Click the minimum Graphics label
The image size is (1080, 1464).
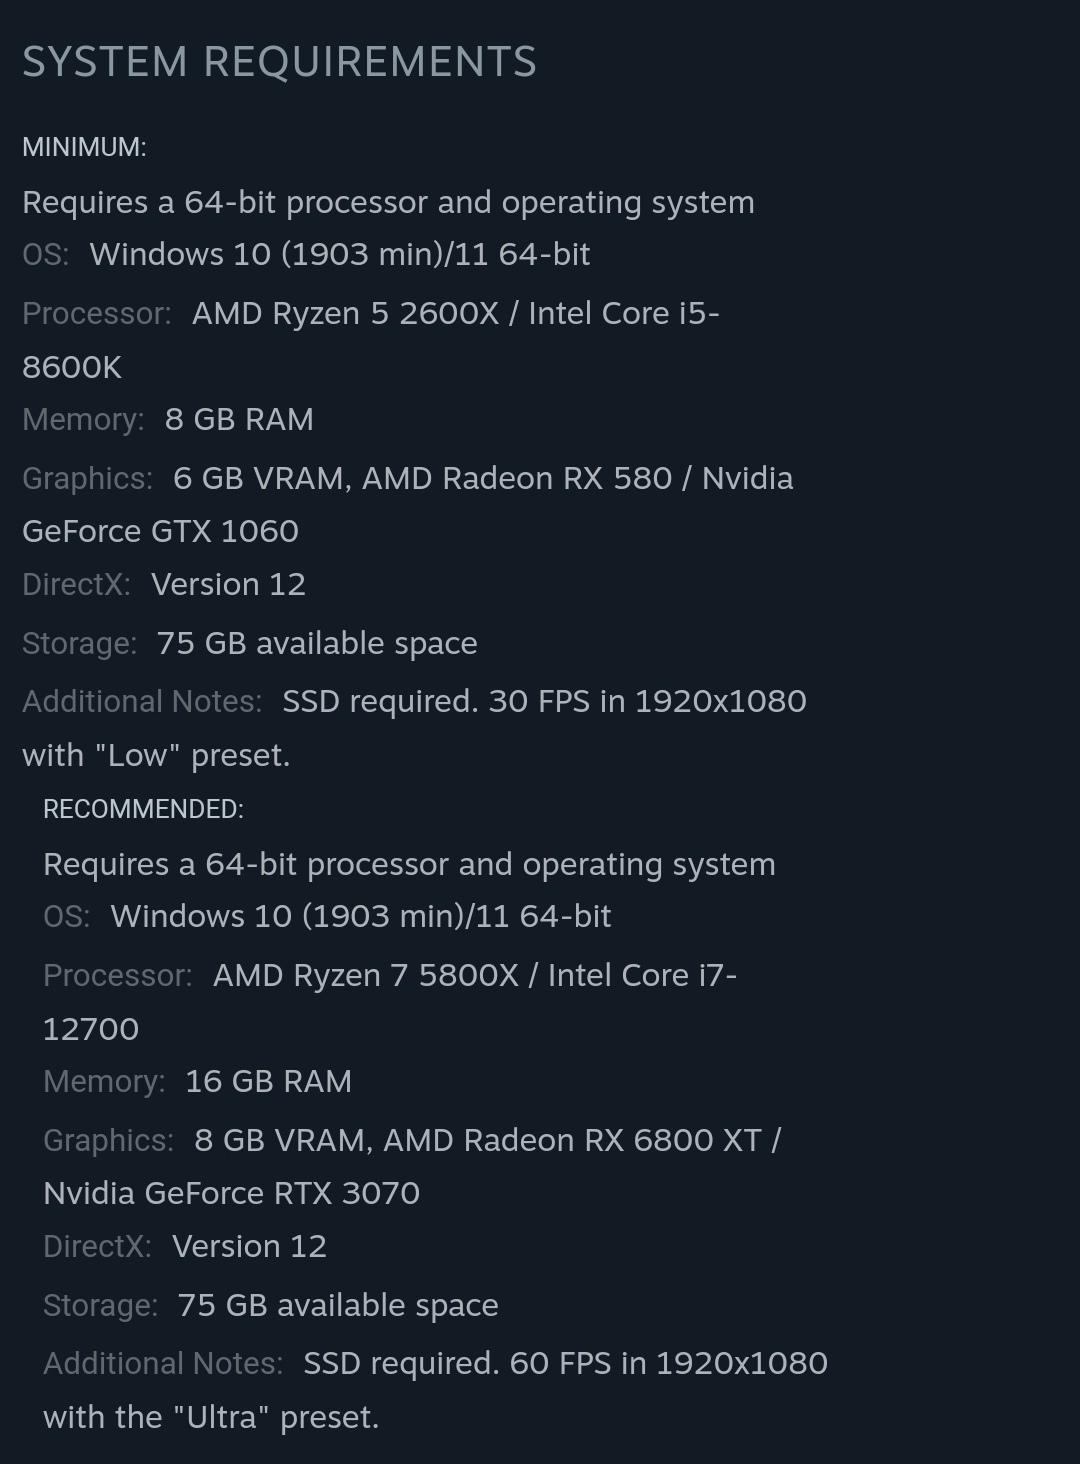coord(87,478)
